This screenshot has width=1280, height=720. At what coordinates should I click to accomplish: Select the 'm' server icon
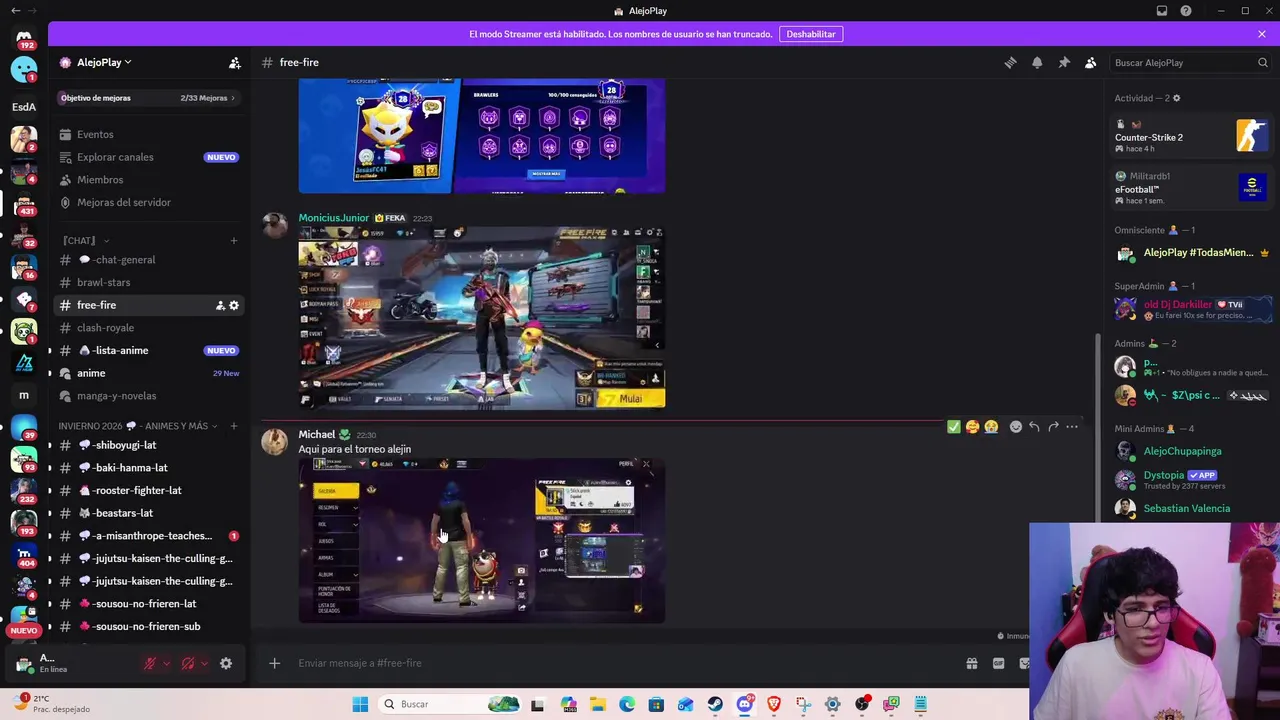(24, 395)
